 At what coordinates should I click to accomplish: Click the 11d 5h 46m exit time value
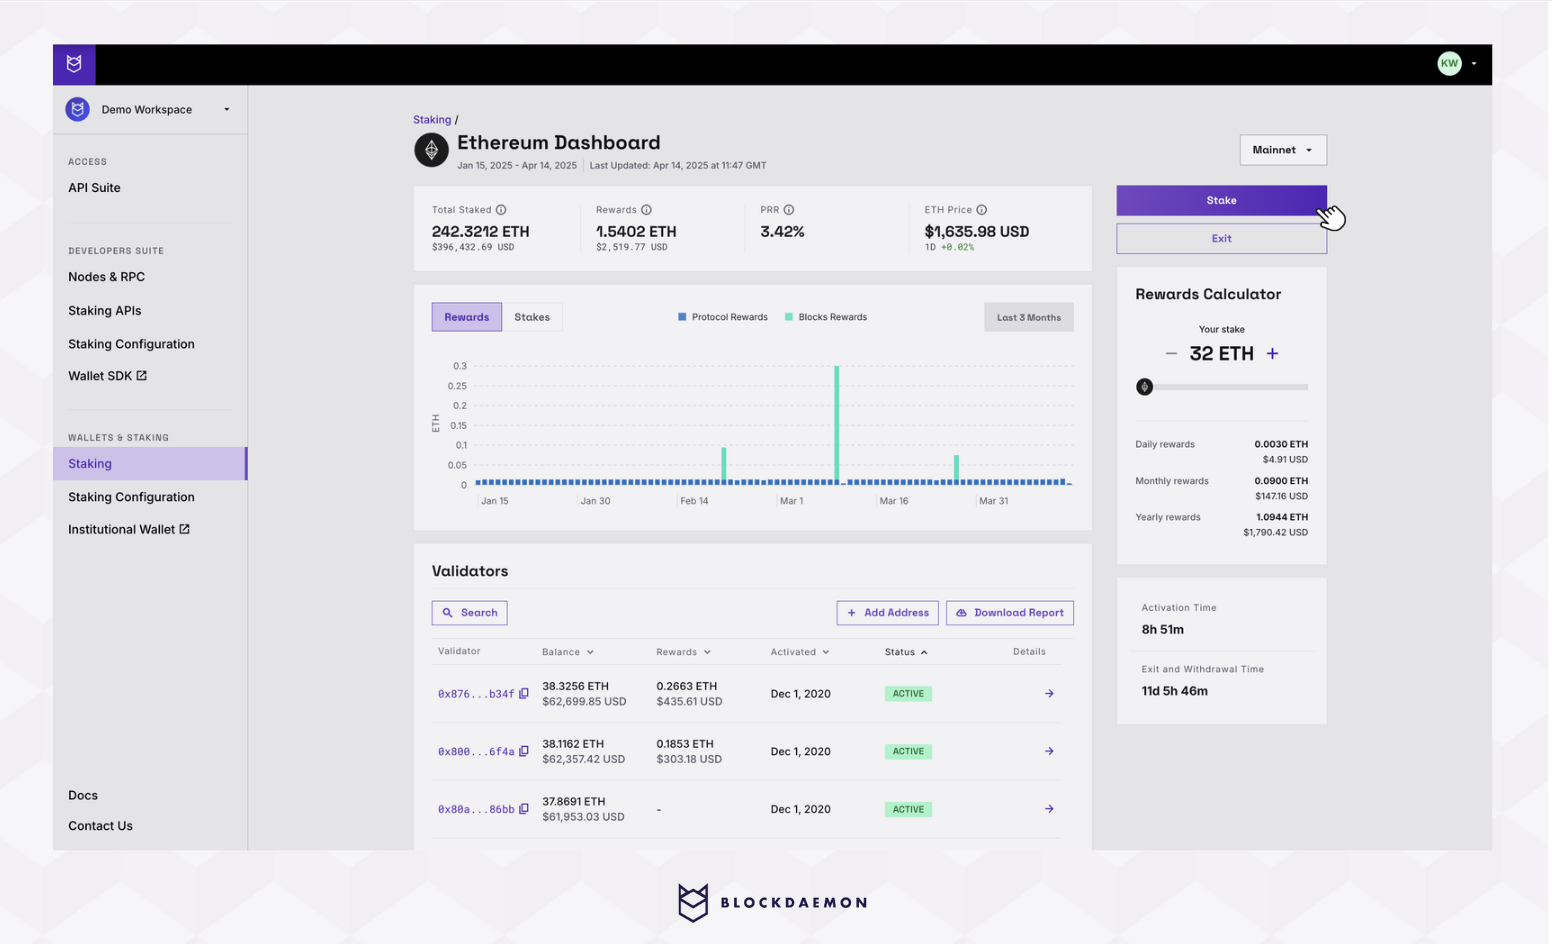pyautogui.click(x=1174, y=691)
